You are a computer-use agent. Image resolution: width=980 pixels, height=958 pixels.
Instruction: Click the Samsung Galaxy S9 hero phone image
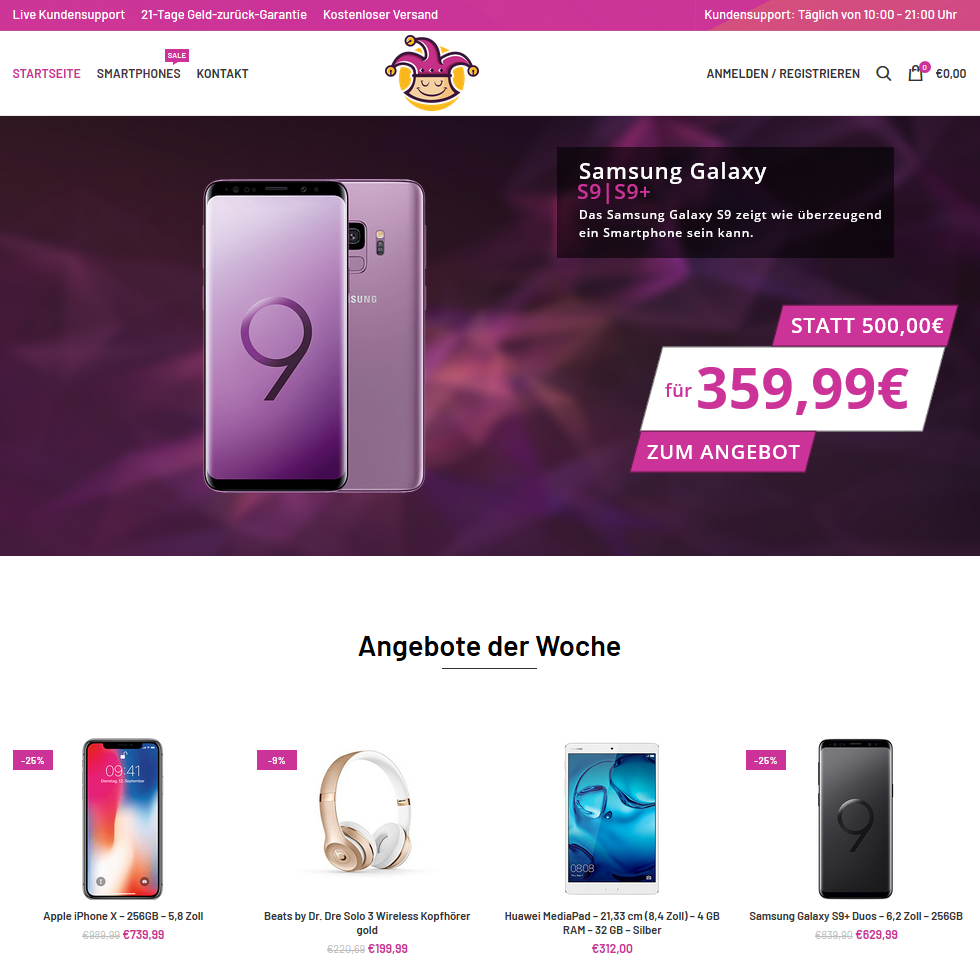pos(314,336)
